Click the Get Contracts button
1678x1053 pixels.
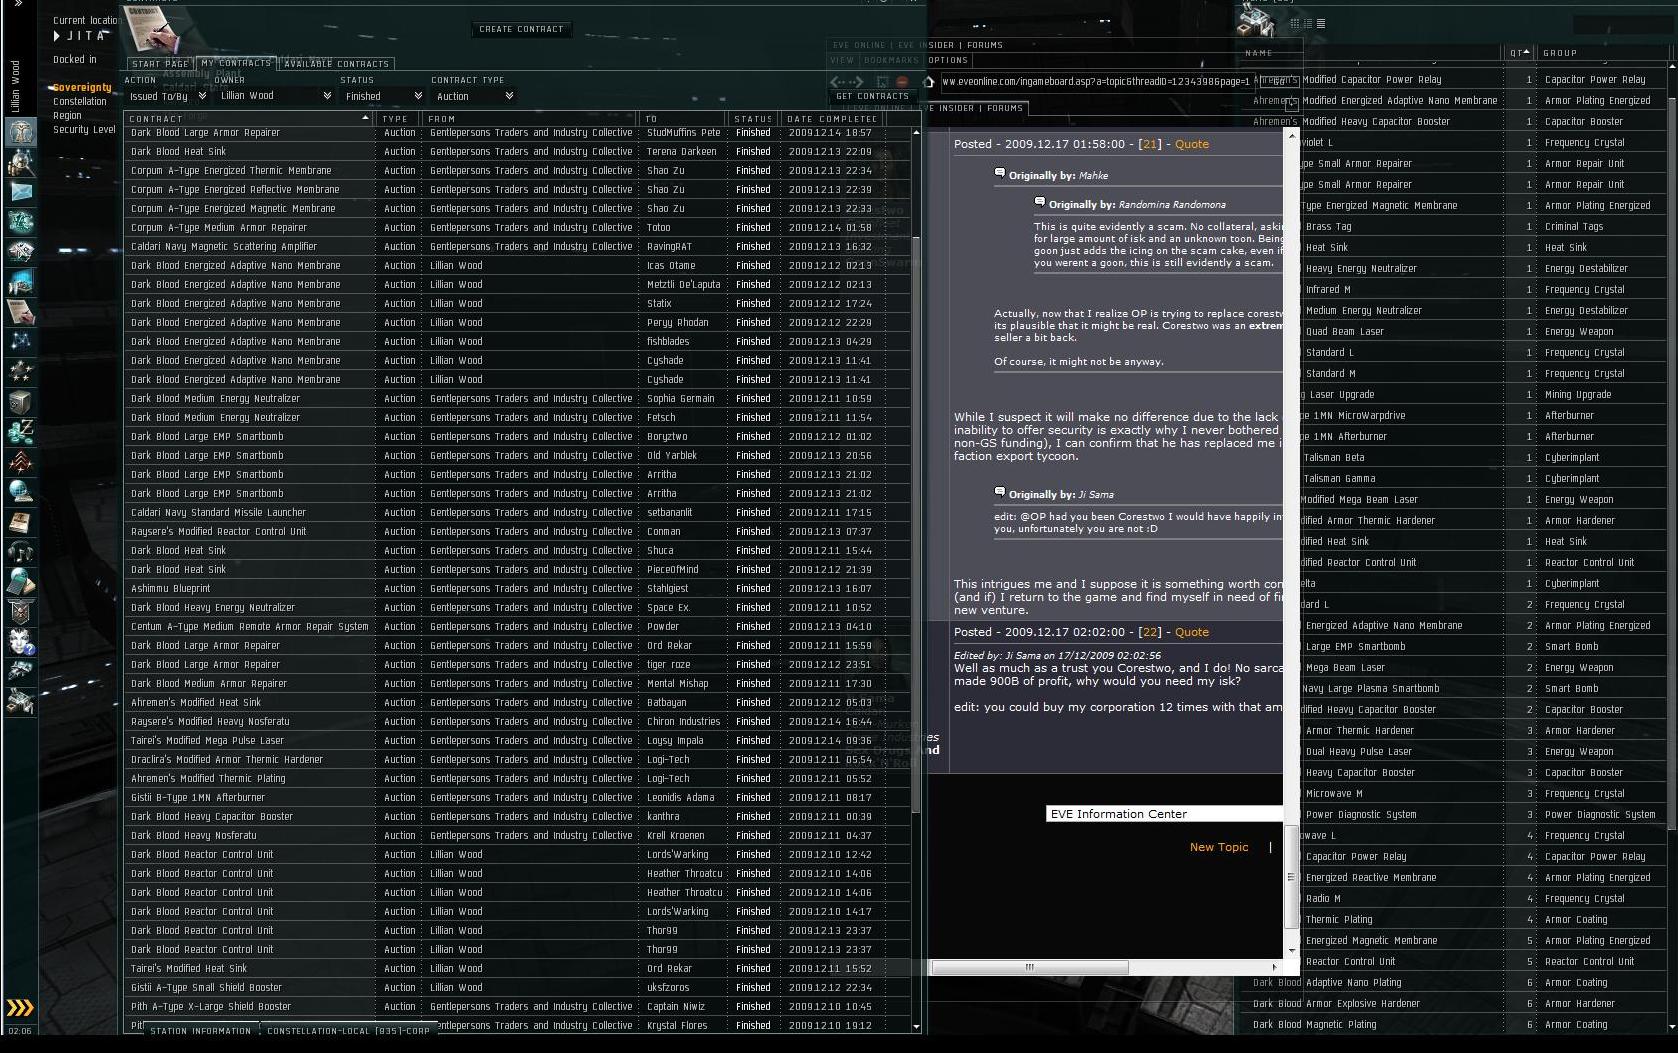pyautogui.click(x=872, y=96)
